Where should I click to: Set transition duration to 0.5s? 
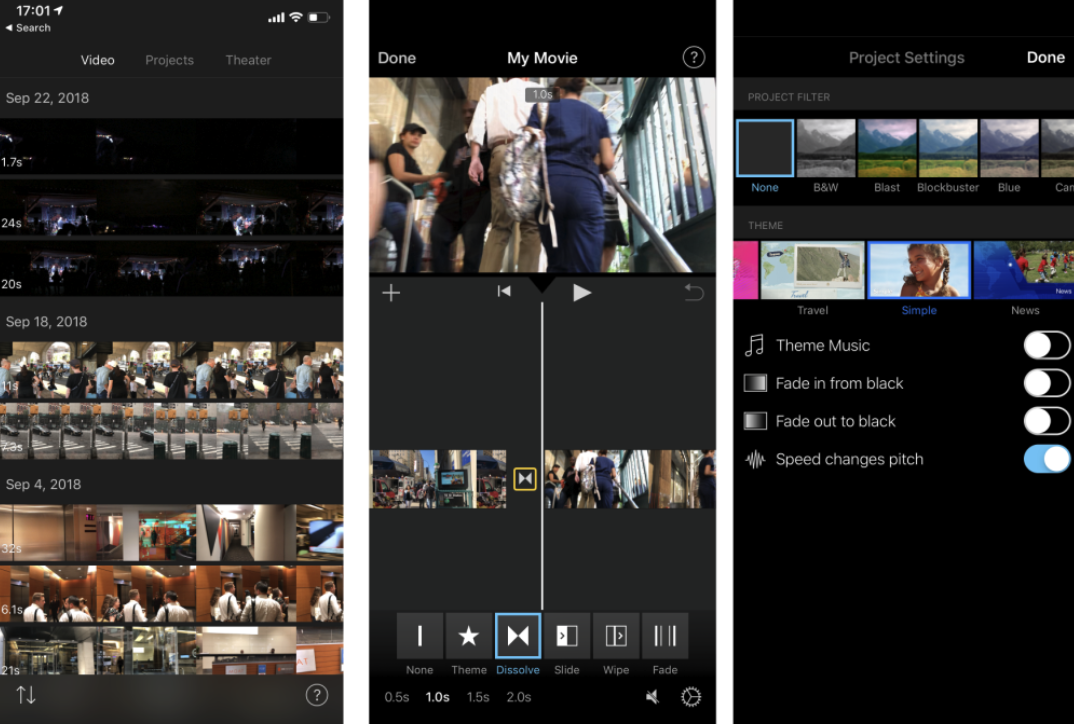397,697
